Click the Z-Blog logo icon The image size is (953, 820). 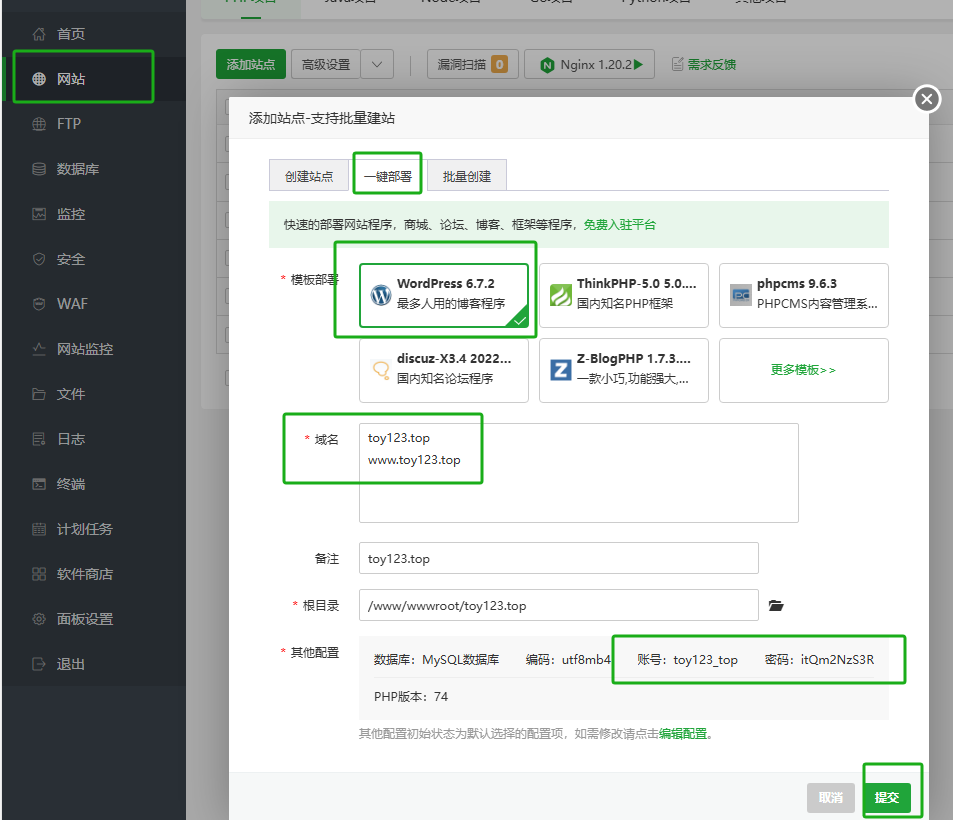[x=560, y=370]
